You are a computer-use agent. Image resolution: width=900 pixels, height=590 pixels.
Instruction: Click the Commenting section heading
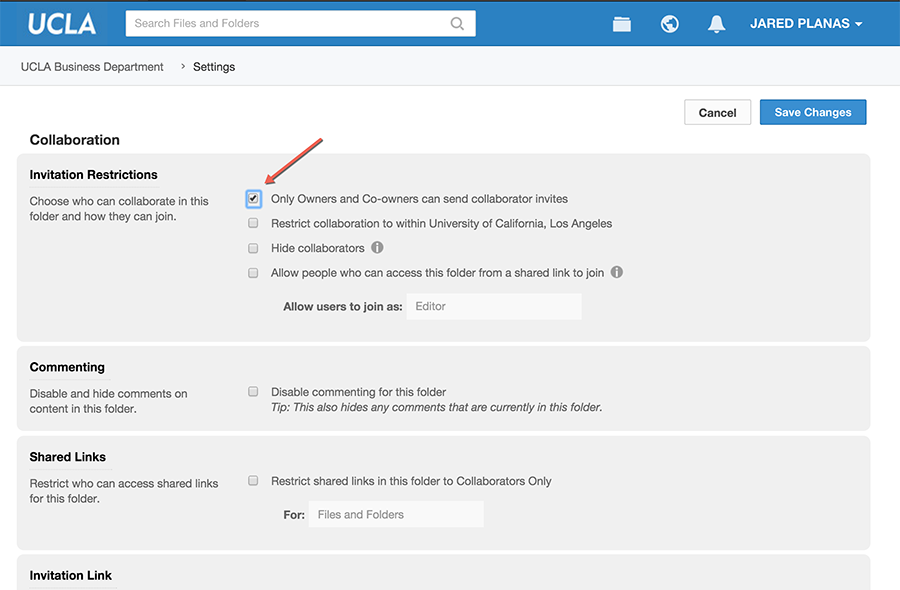coord(67,367)
